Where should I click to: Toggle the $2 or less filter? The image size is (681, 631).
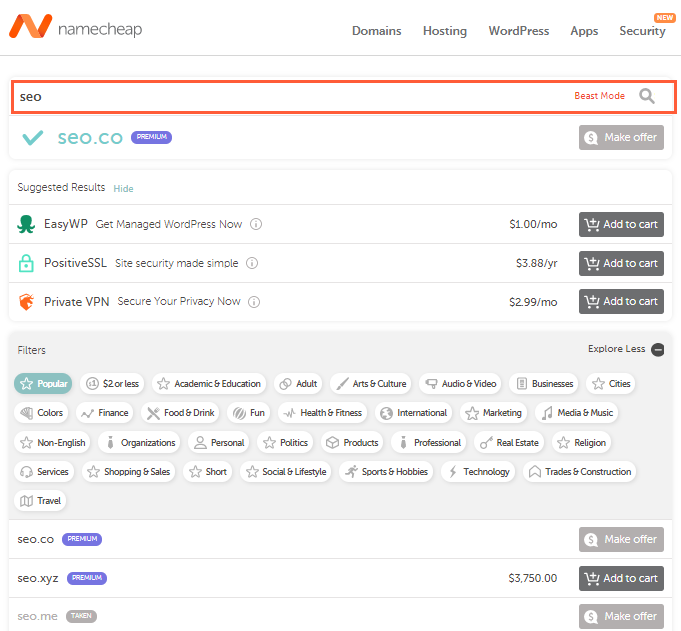click(x=112, y=383)
